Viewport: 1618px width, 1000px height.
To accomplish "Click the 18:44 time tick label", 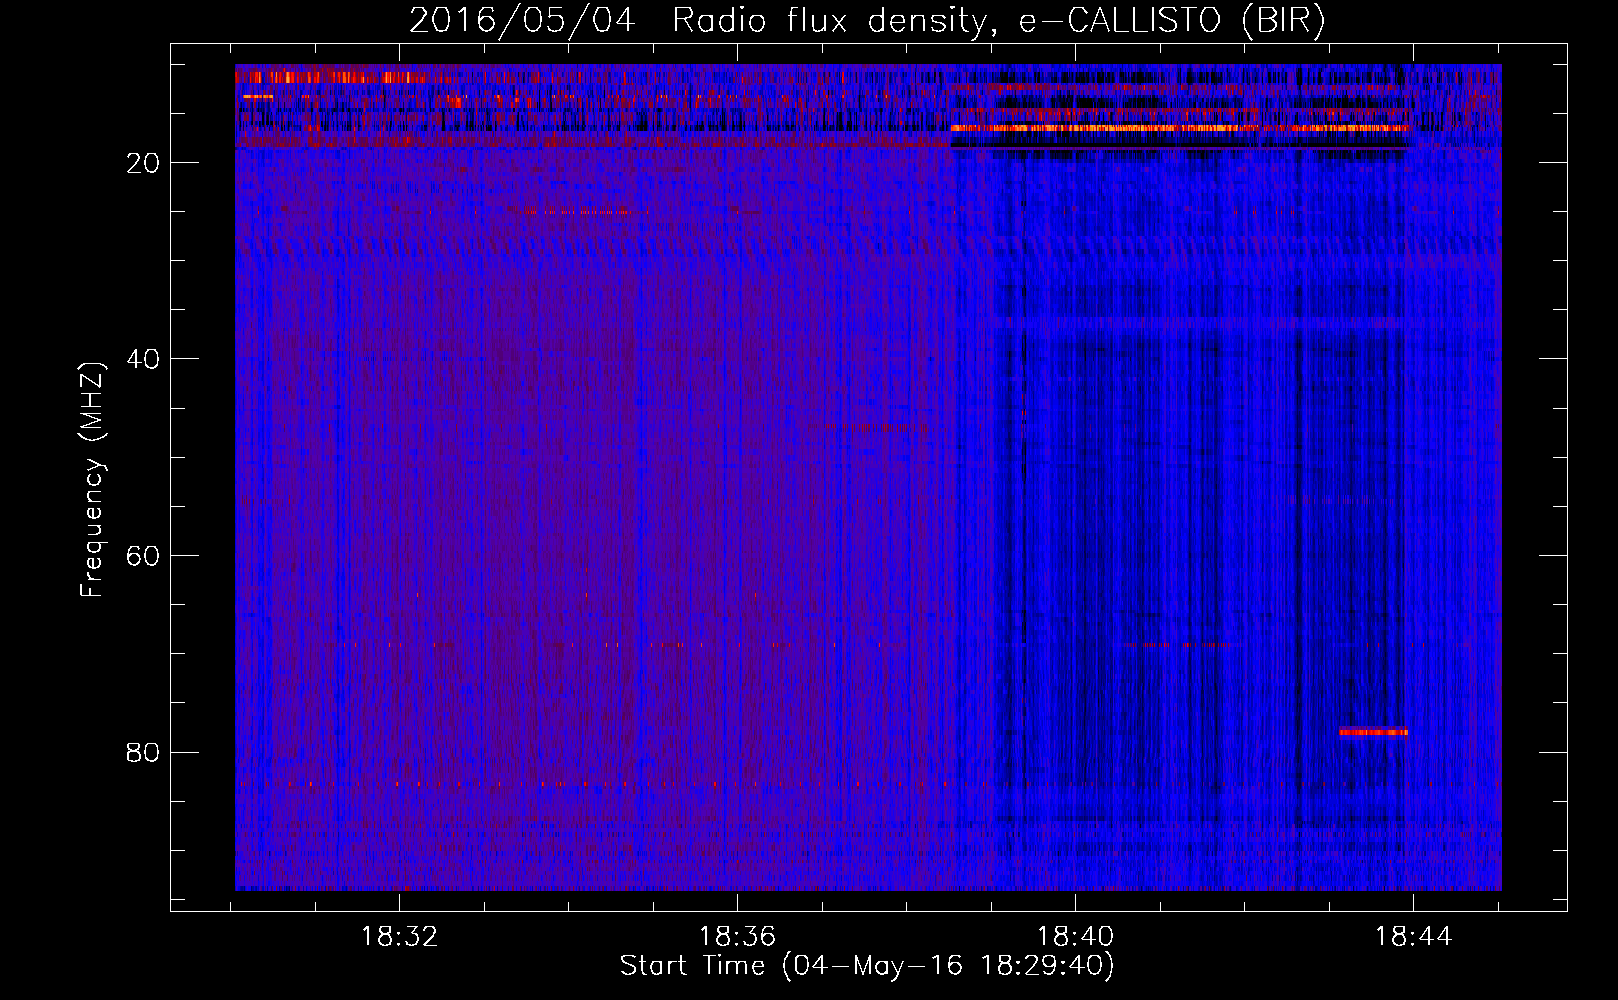I will click(x=1413, y=937).
